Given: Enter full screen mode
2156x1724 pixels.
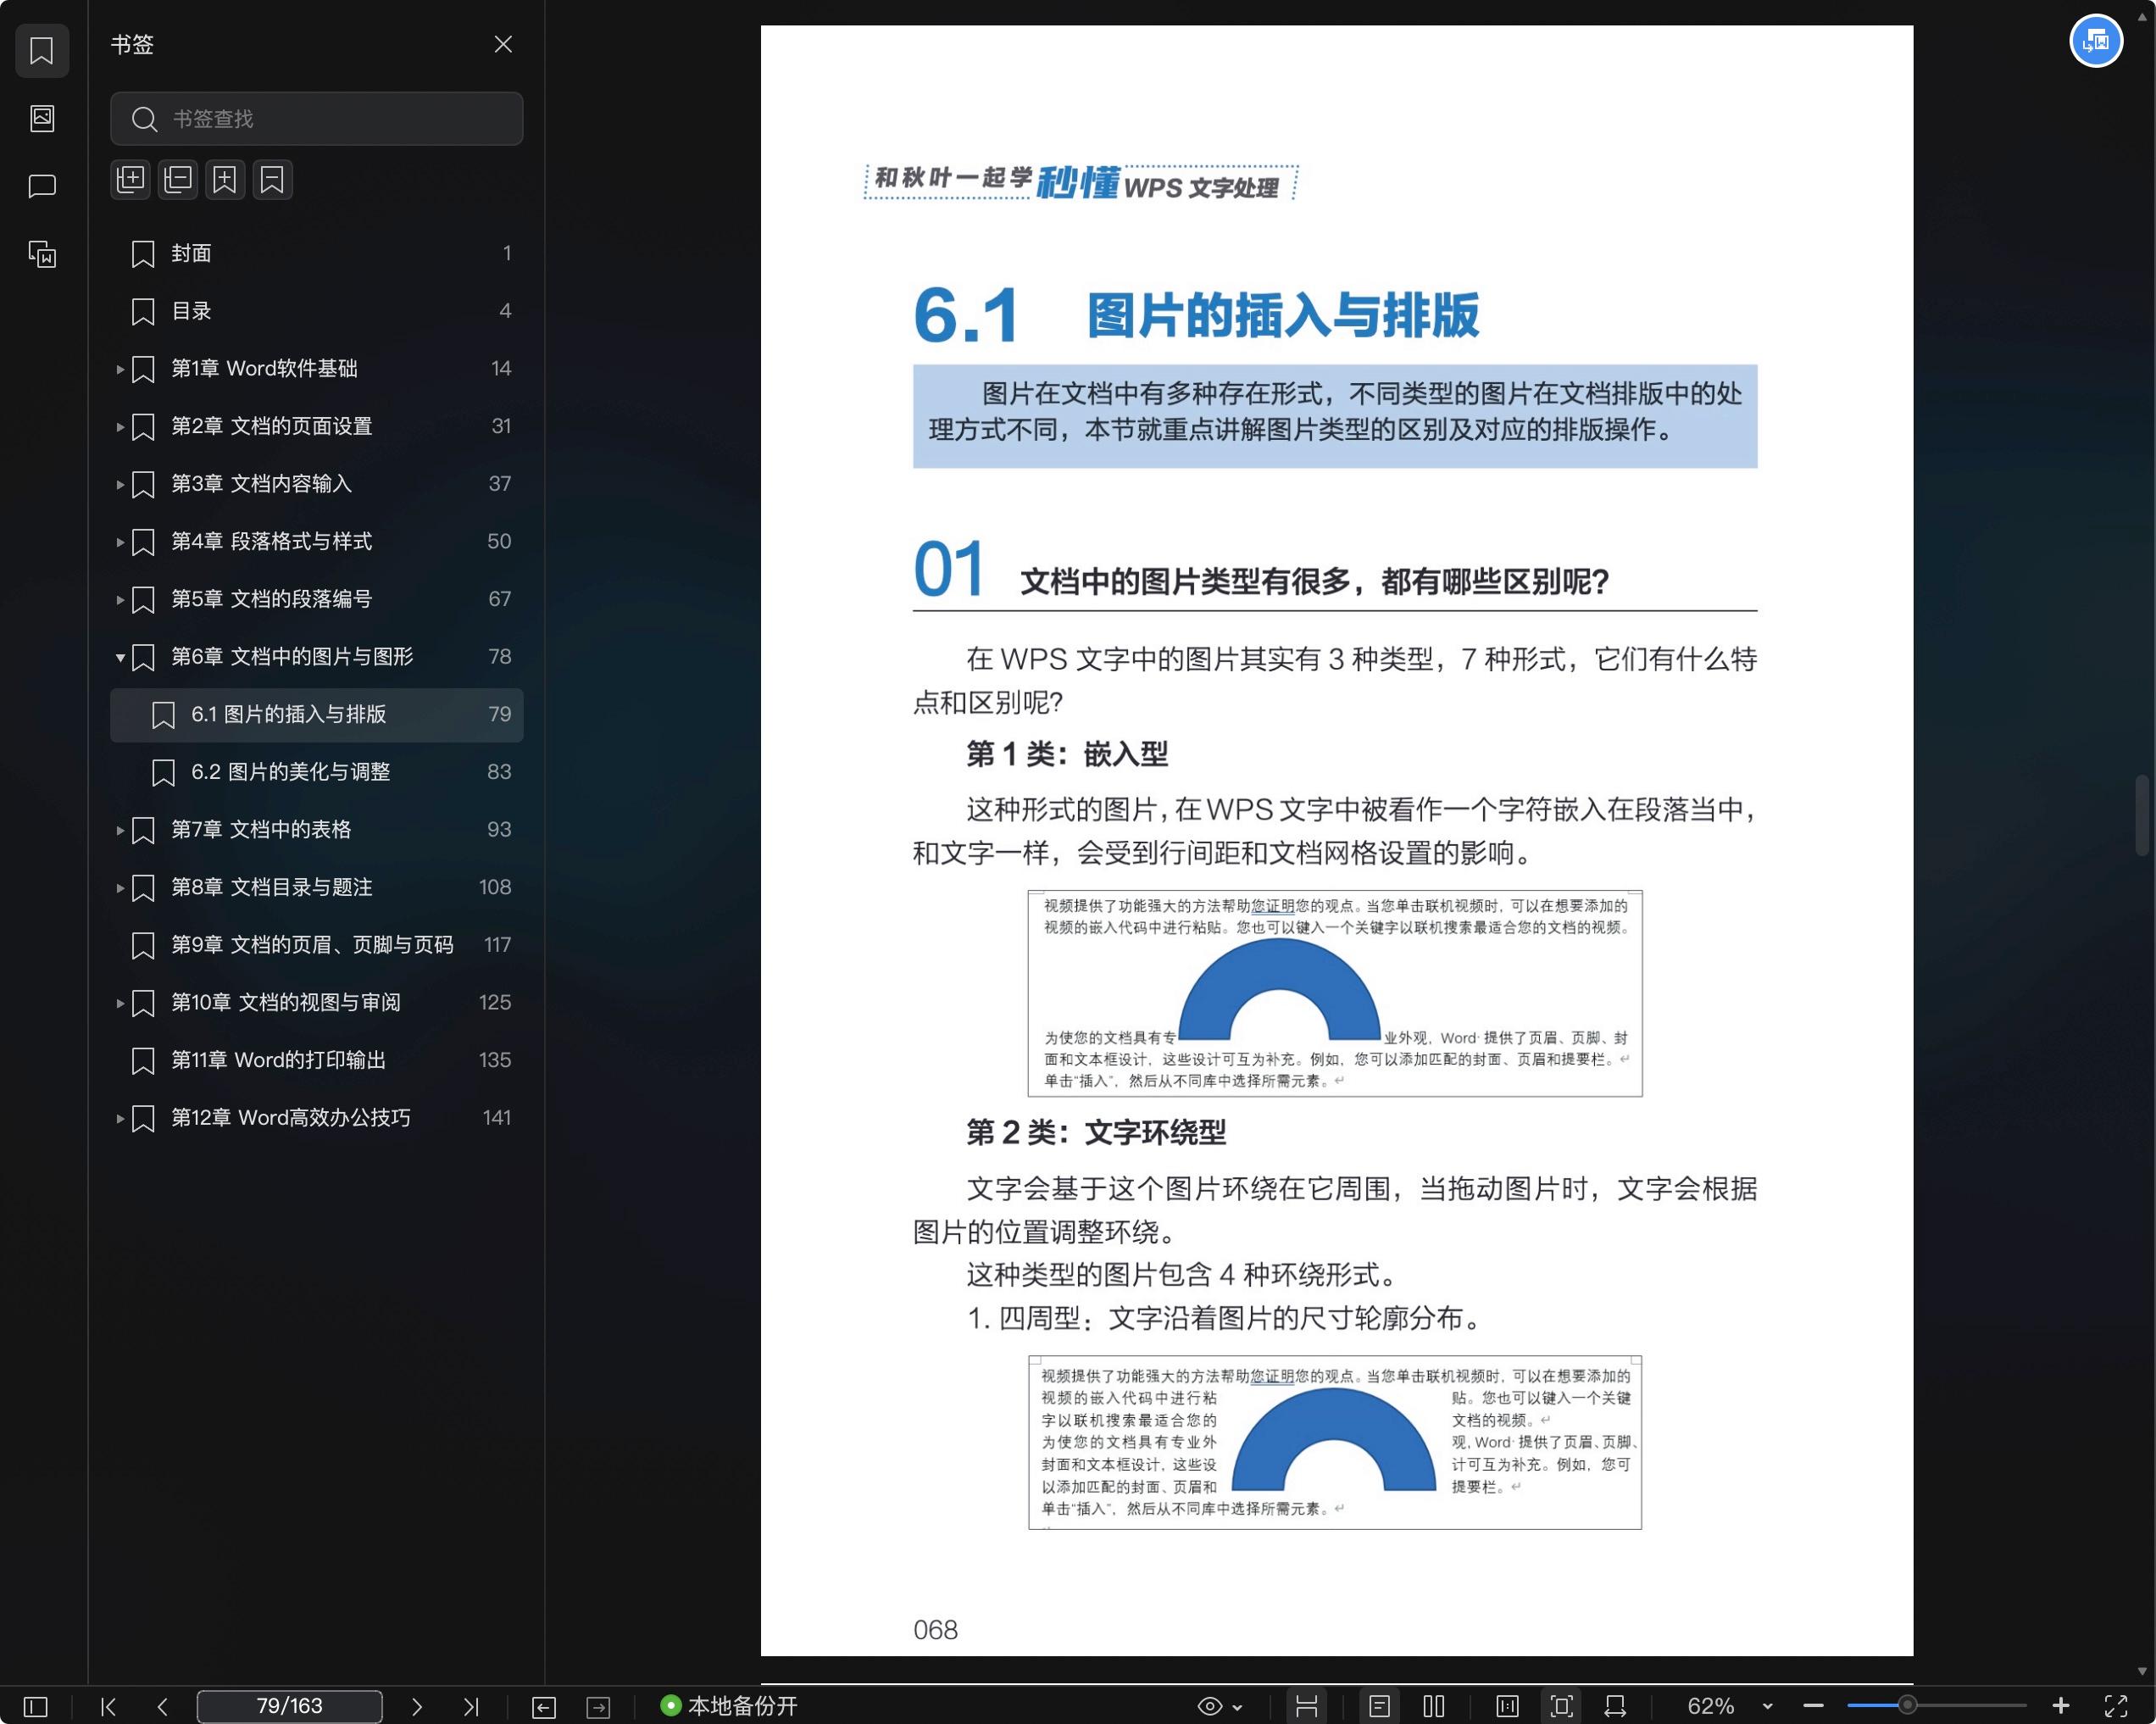Looking at the screenshot, I should 2116,1706.
